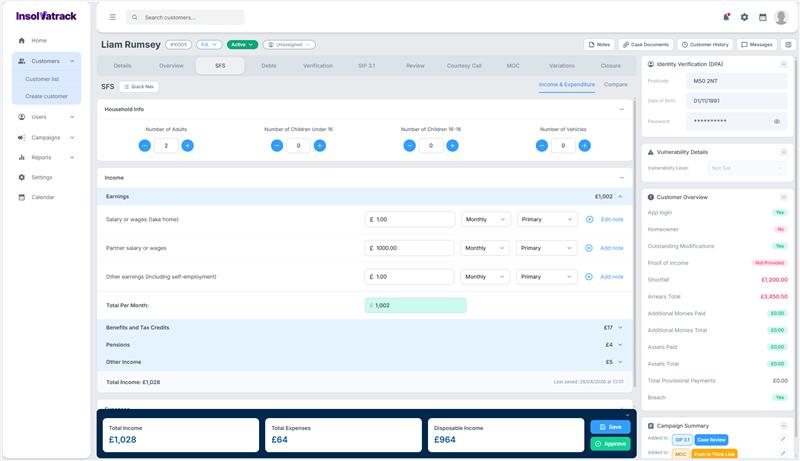800x461 pixels.
Task: Switch to the Courtesy Call tab
Action: coord(464,66)
